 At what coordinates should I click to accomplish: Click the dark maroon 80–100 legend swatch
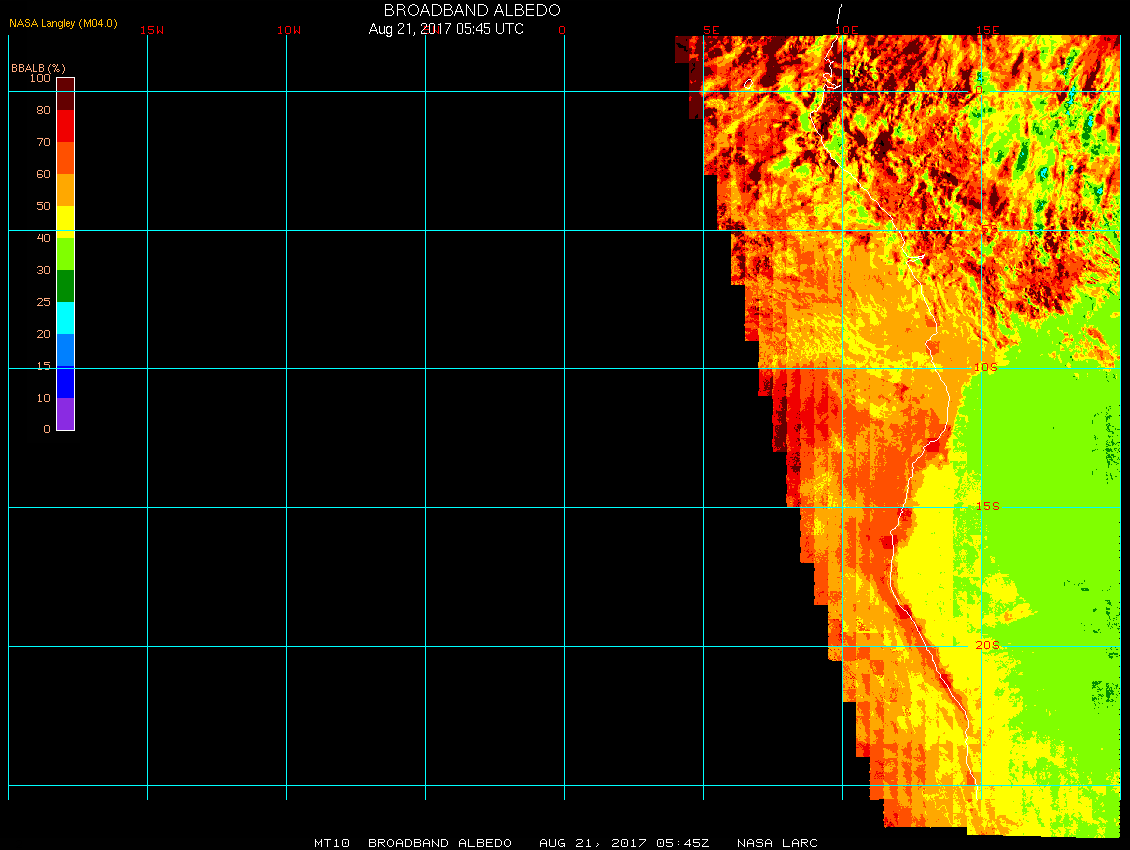point(66,94)
